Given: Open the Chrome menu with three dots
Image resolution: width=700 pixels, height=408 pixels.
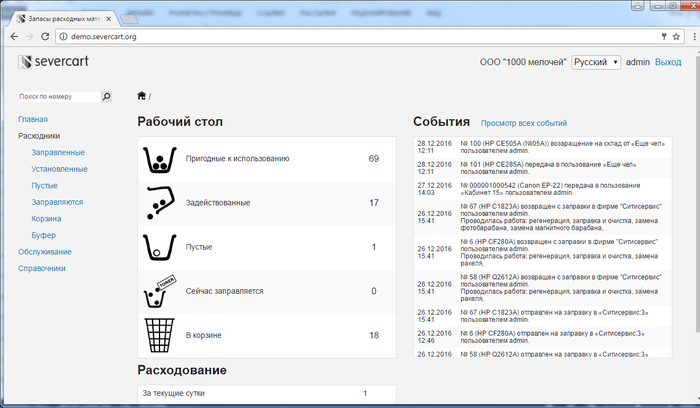Looking at the screenshot, I should 694,37.
